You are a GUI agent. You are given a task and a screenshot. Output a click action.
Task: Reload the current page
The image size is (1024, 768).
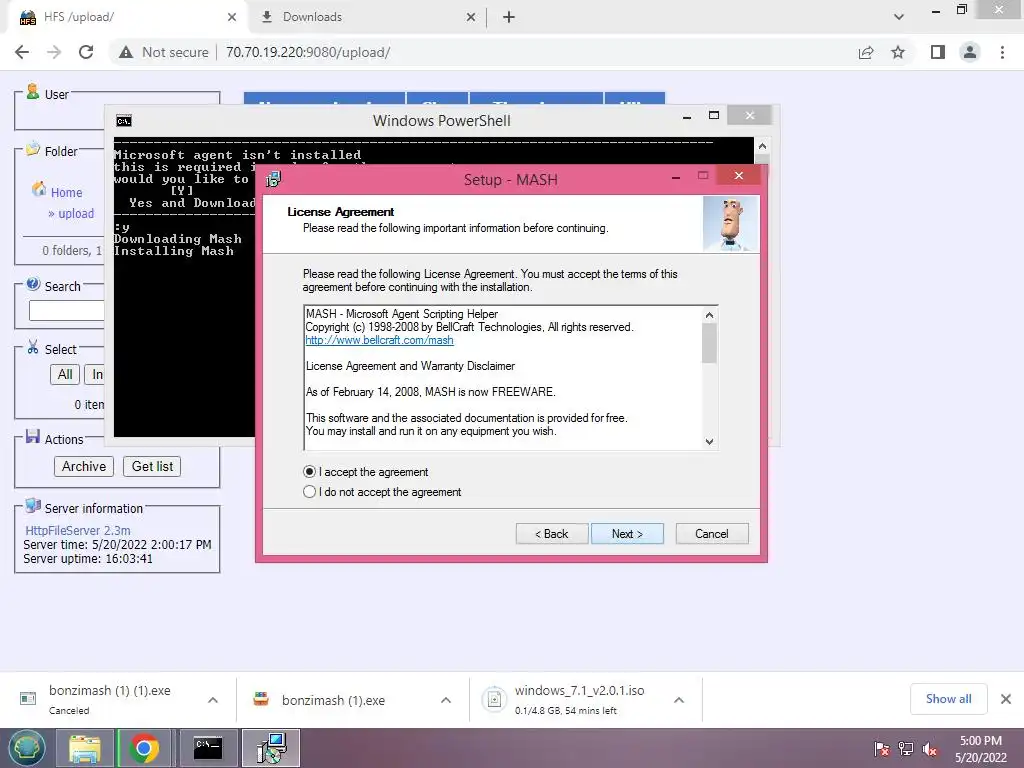click(x=86, y=52)
